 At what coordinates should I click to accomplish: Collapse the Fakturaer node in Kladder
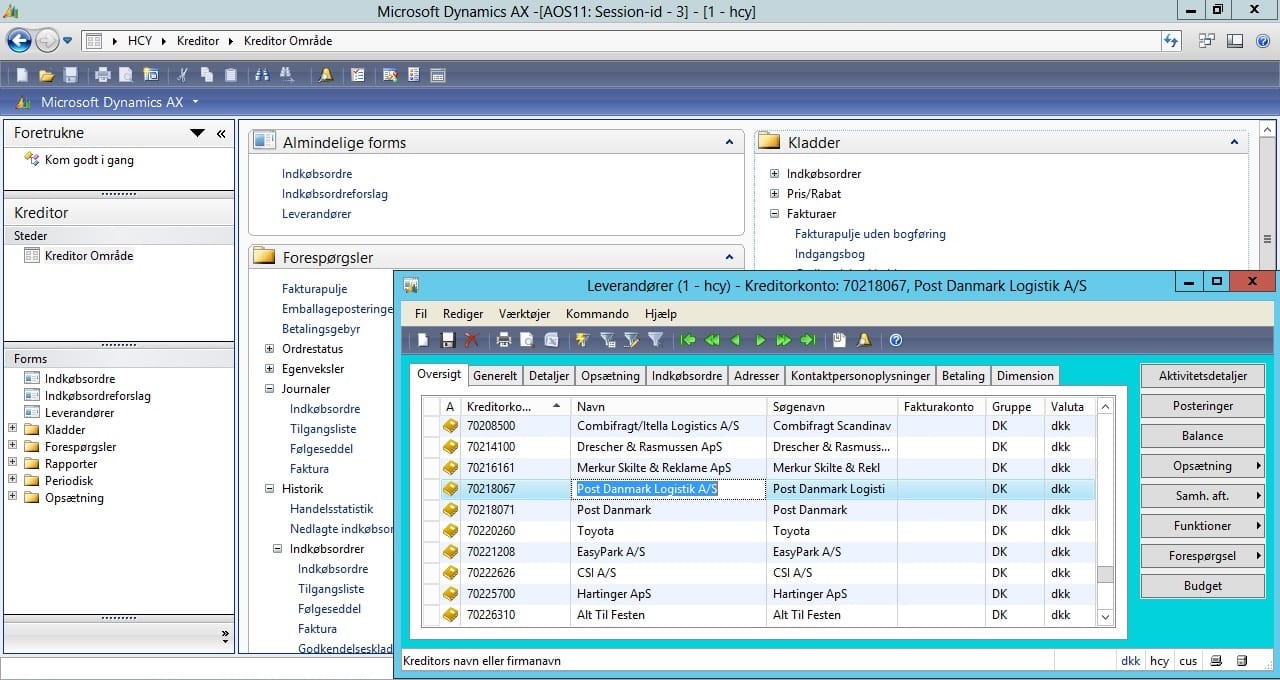774,214
